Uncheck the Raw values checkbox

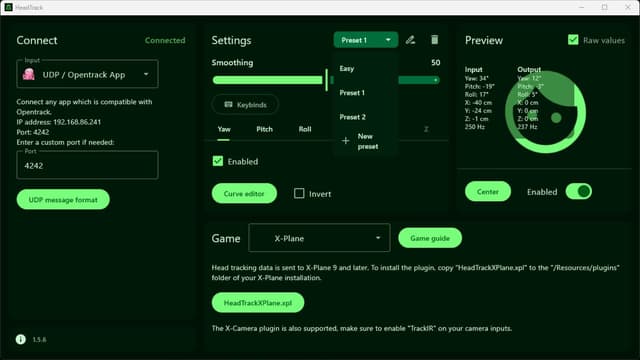point(573,40)
